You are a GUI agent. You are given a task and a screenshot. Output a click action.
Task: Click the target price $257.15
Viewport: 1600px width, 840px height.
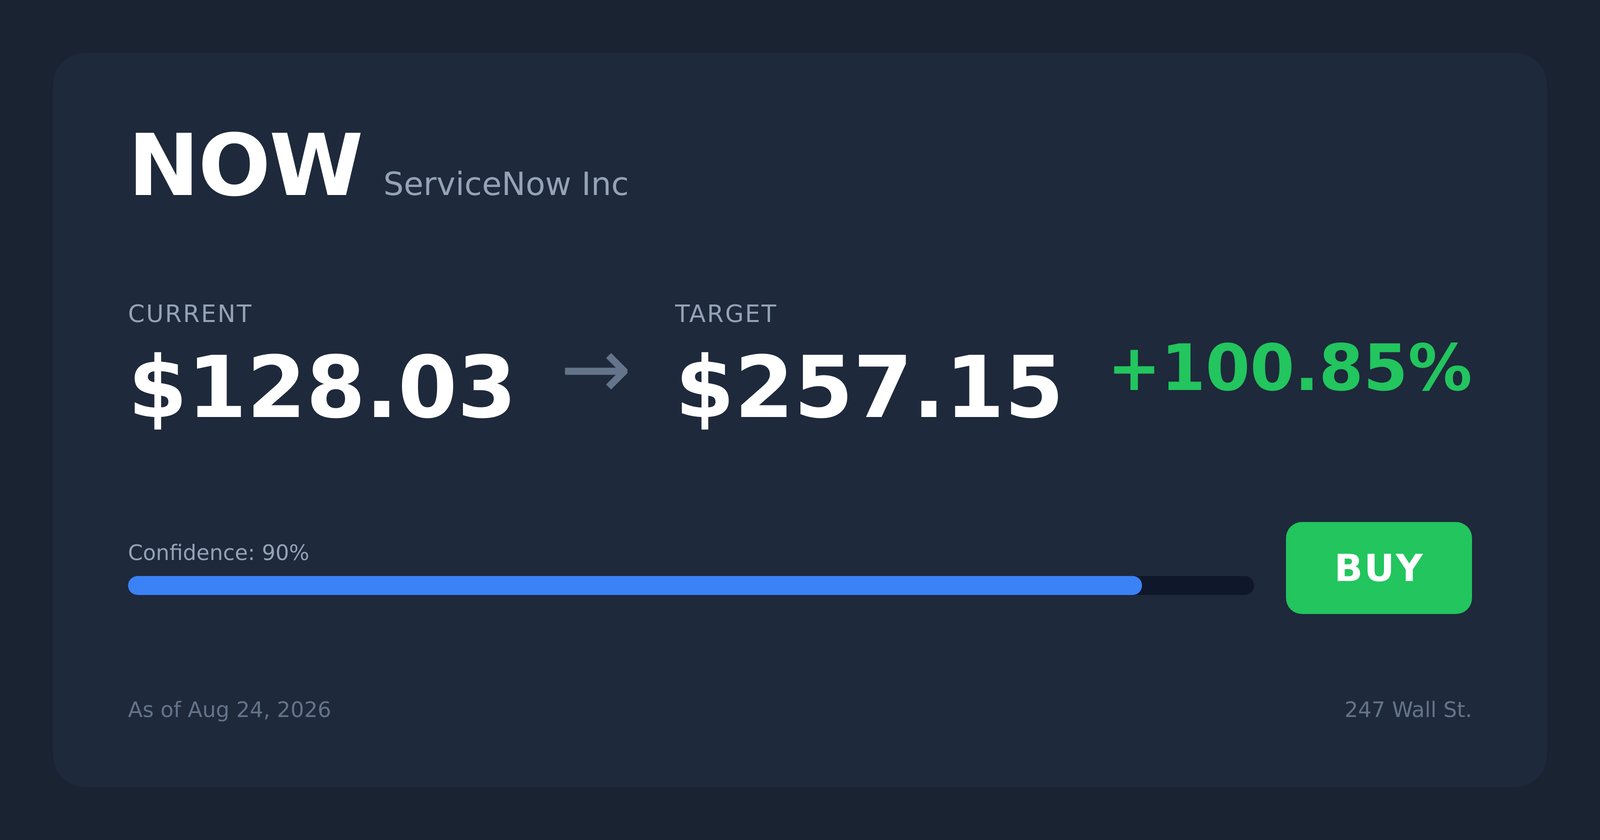(868, 389)
